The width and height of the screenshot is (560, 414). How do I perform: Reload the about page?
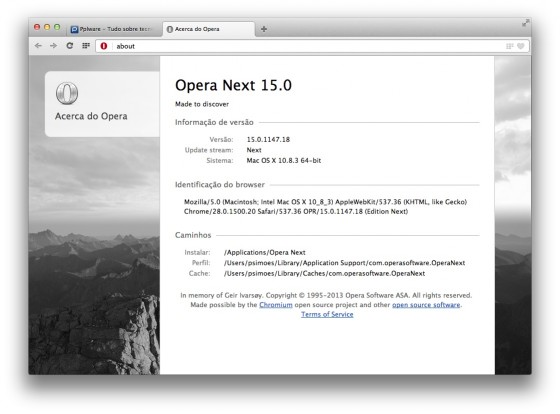coord(70,46)
